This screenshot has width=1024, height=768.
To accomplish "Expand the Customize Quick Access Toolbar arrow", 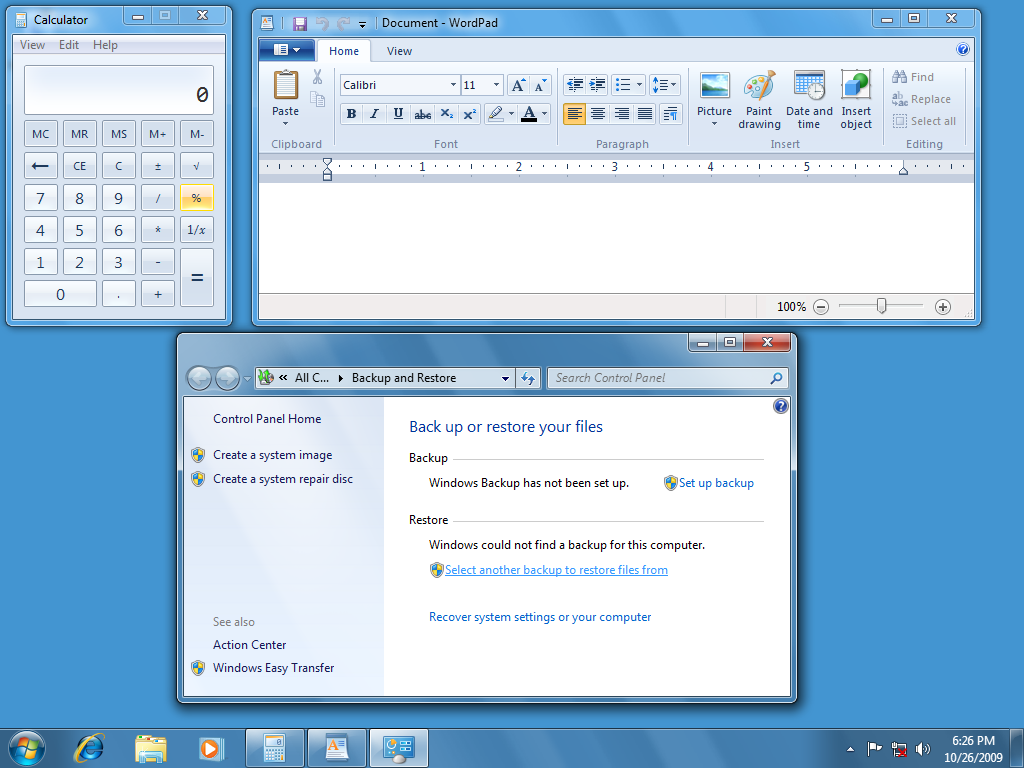I will coord(362,25).
